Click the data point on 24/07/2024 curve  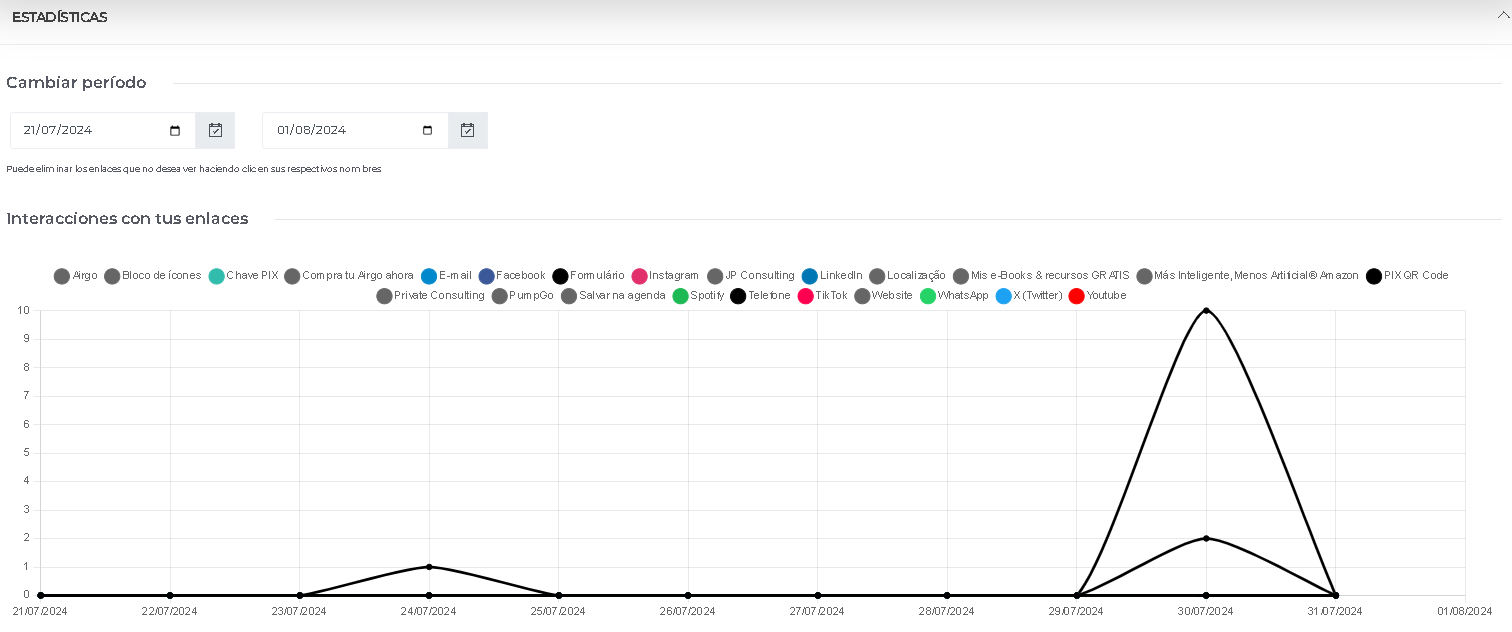pos(429,567)
